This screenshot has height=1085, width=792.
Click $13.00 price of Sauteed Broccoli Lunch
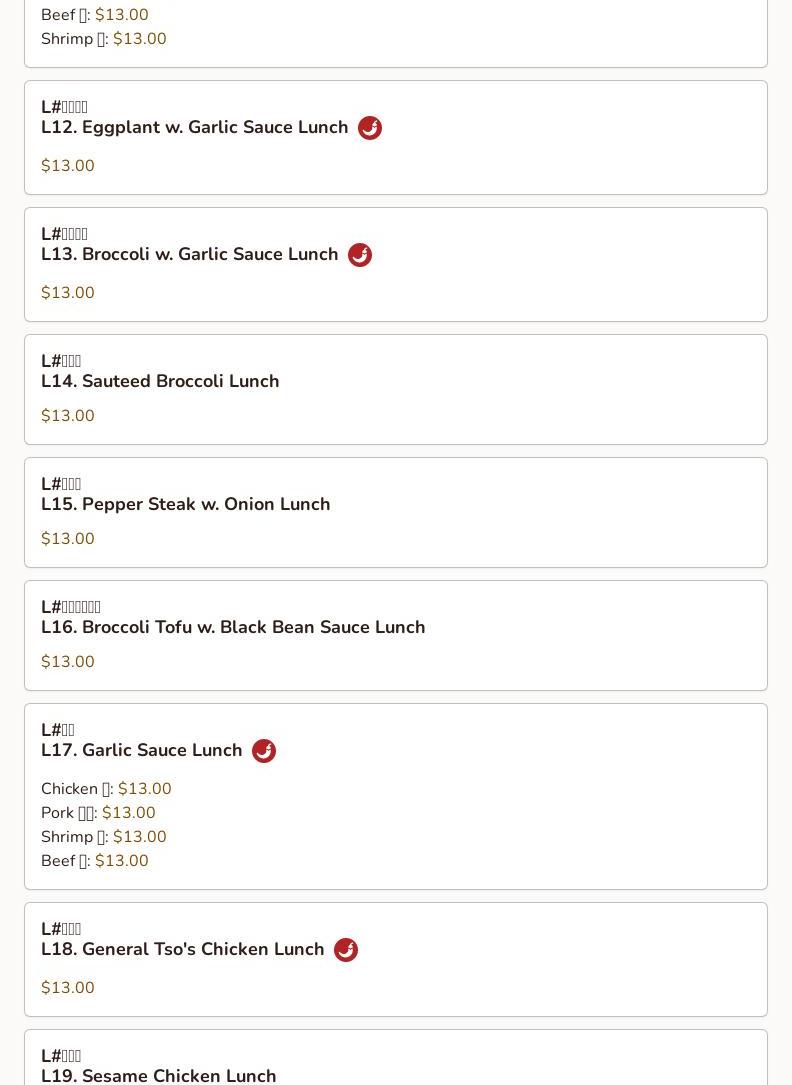point(68,416)
